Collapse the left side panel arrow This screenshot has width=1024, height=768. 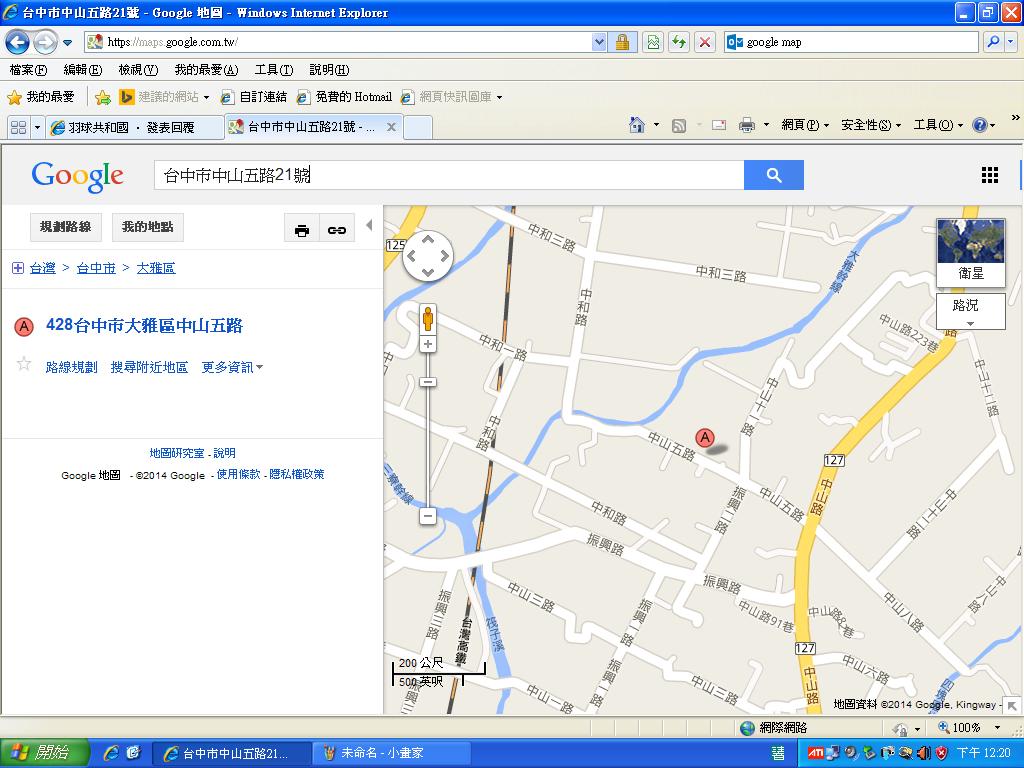point(369,226)
